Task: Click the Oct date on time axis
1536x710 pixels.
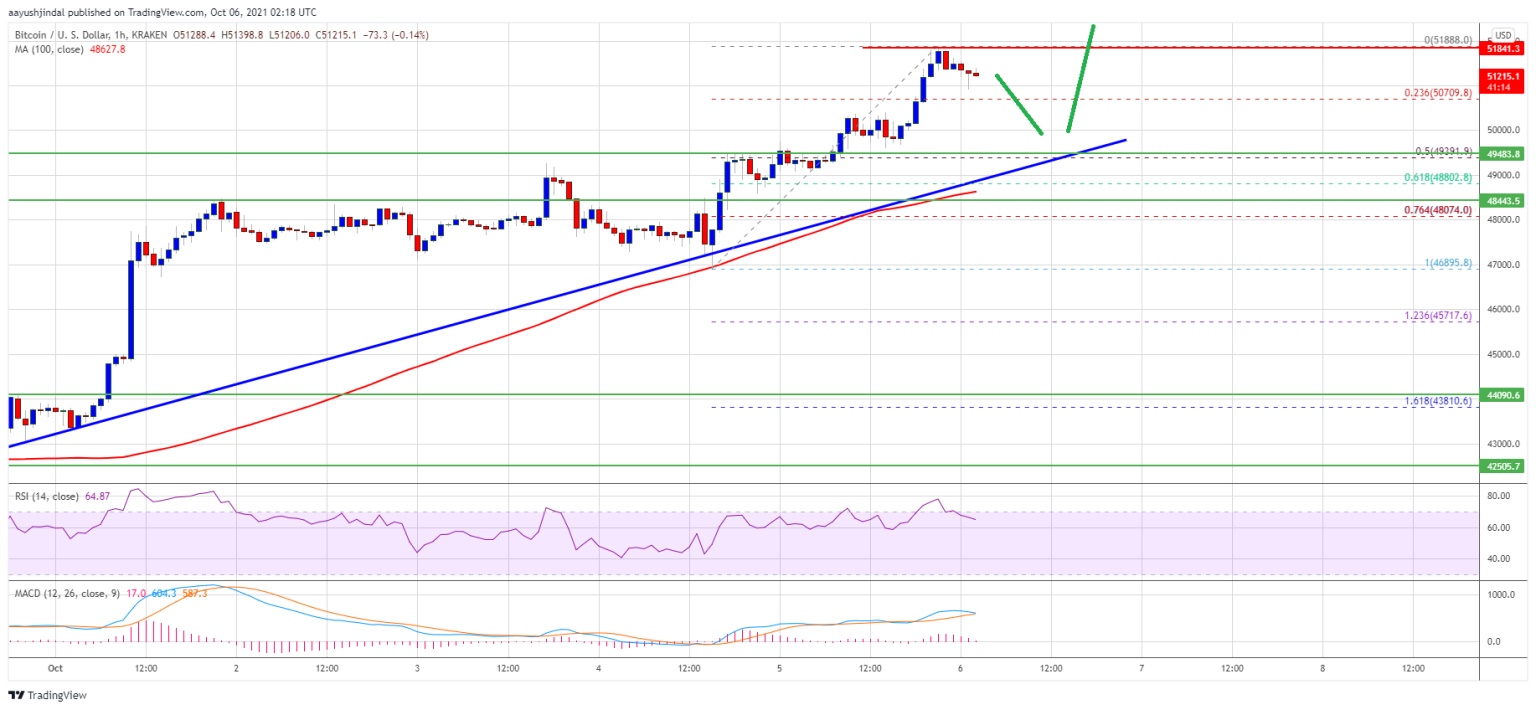Action: [55, 669]
